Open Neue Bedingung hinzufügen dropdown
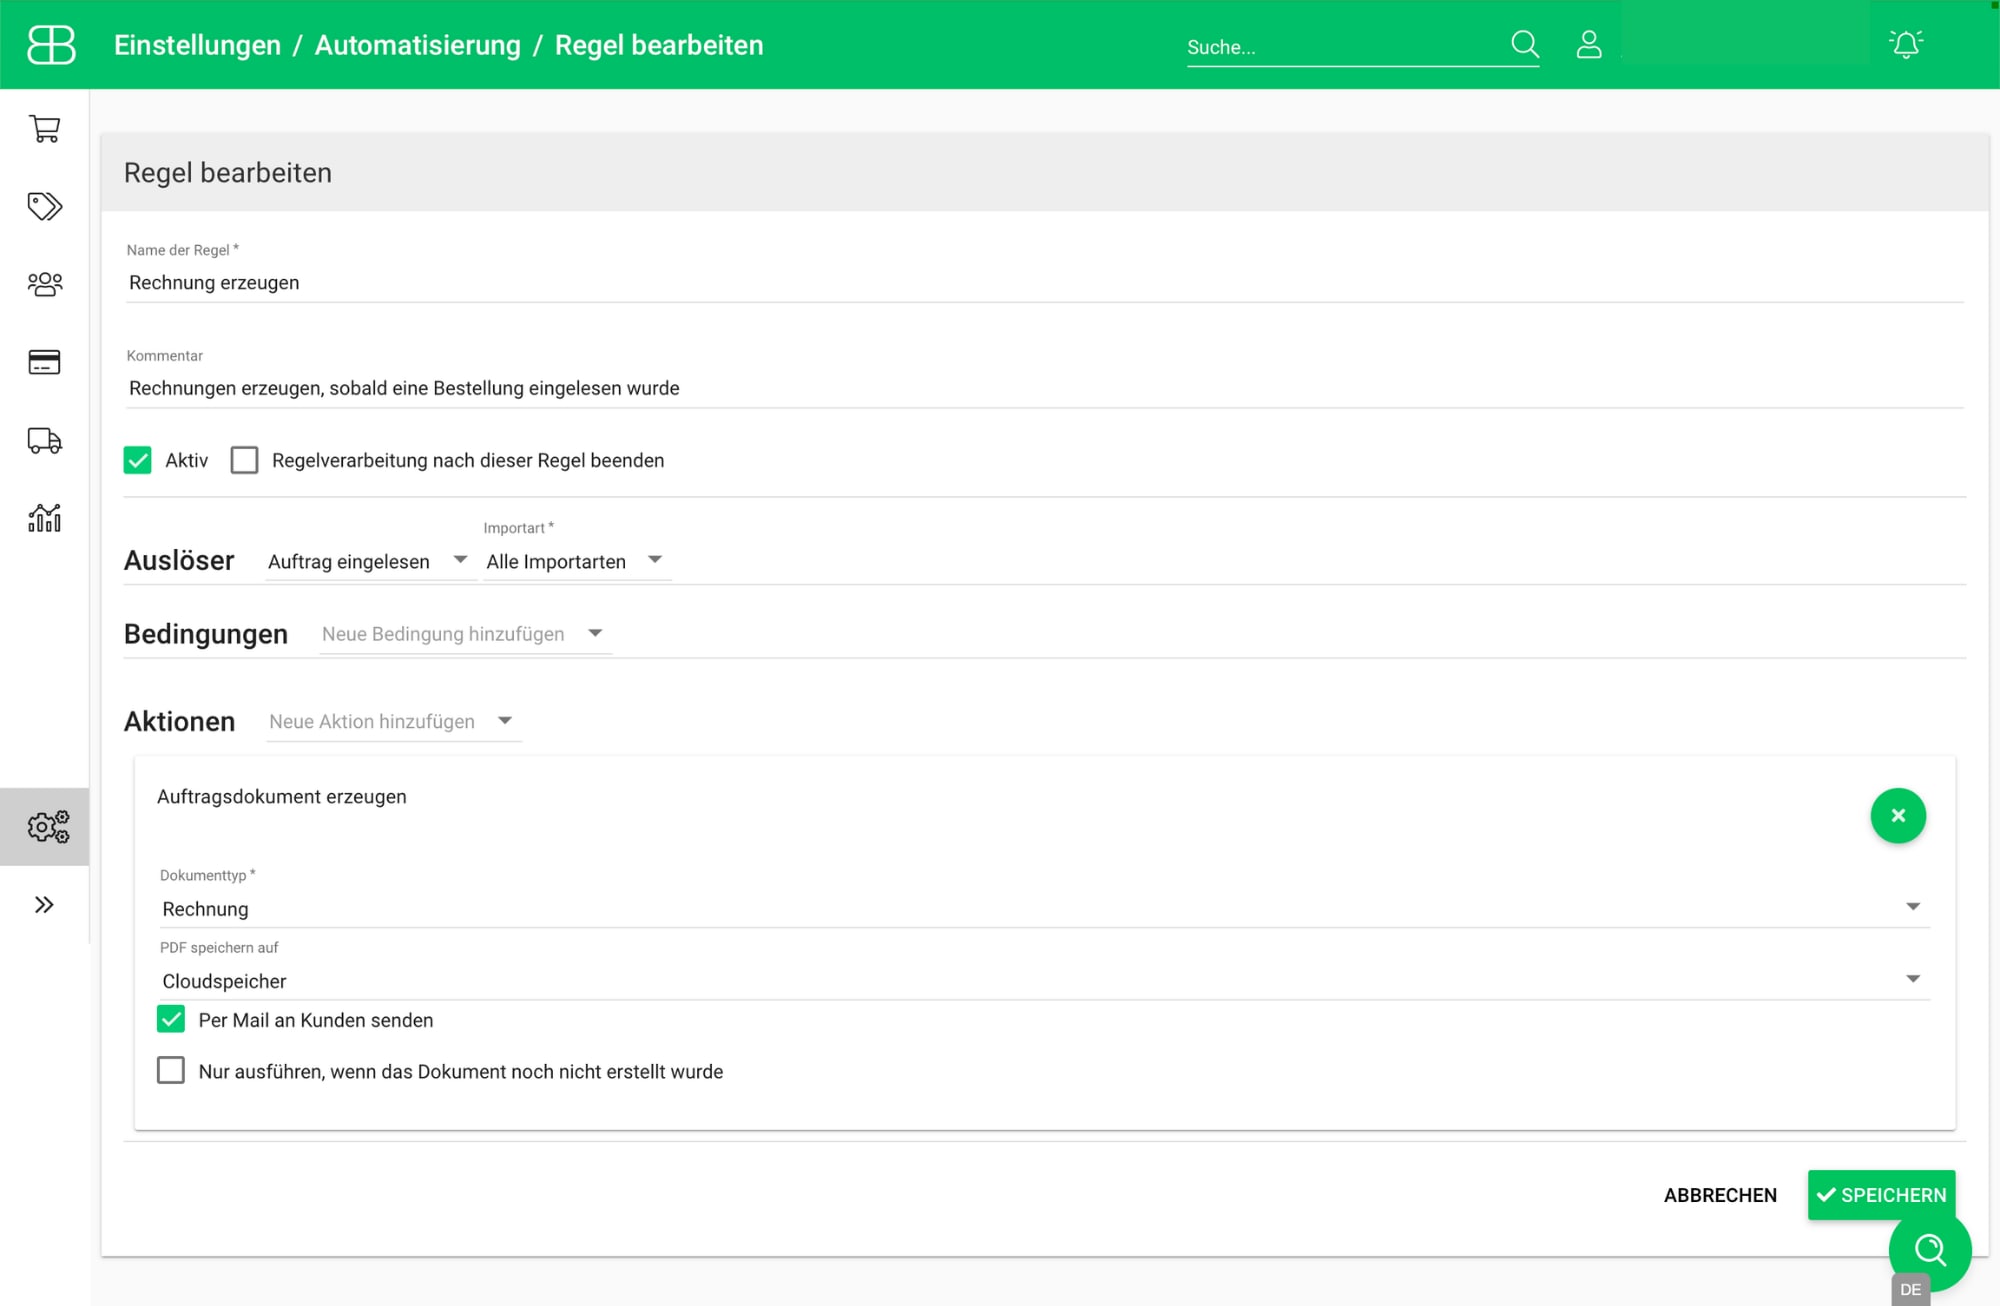 coord(464,634)
